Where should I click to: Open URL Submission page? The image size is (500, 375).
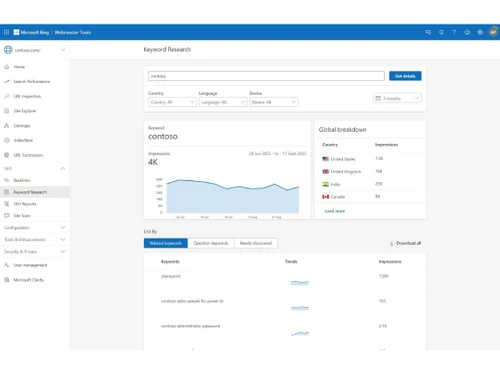28,155
